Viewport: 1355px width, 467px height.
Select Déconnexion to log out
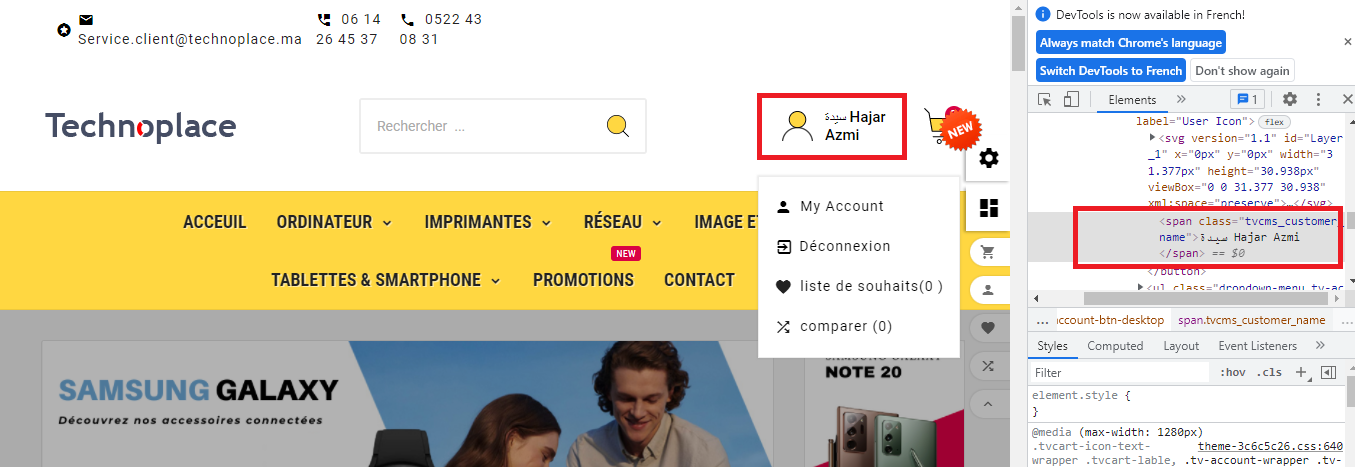pyautogui.click(x=833, y=246)
